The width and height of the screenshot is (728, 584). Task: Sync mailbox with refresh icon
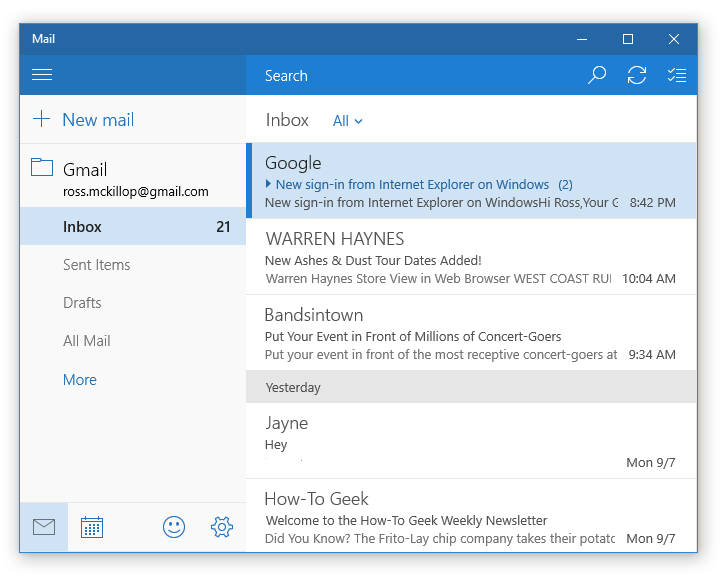pos(637,75)
